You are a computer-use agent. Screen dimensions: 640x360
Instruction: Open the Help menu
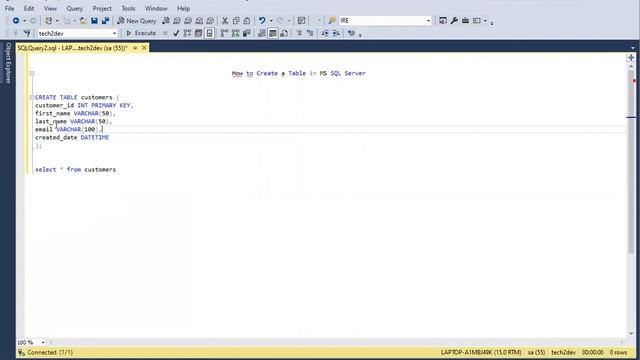(183, 8)
